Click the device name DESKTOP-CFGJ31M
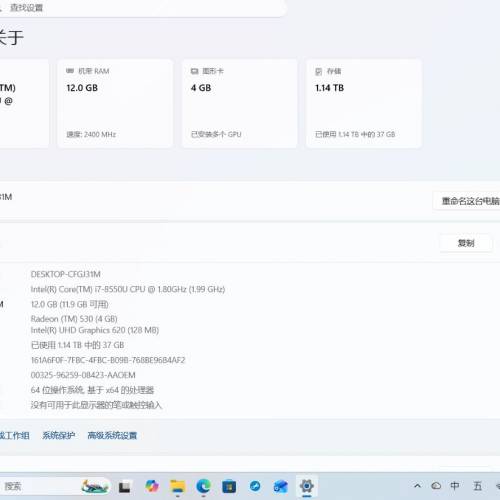 (x=66, y=274)
